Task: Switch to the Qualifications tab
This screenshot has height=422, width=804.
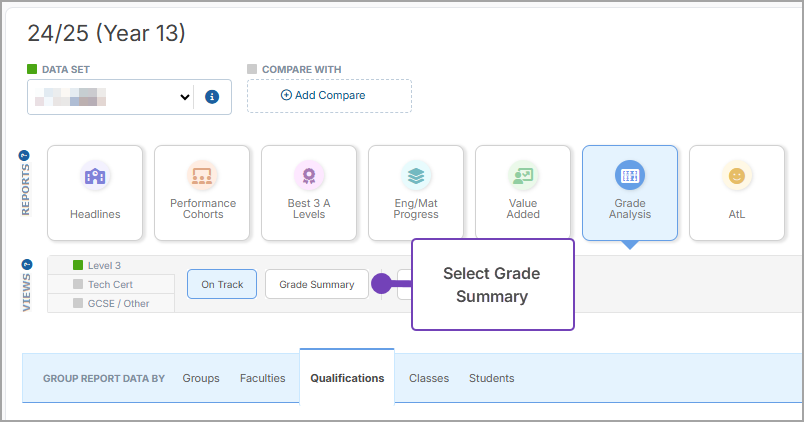Action: (347, 378)
